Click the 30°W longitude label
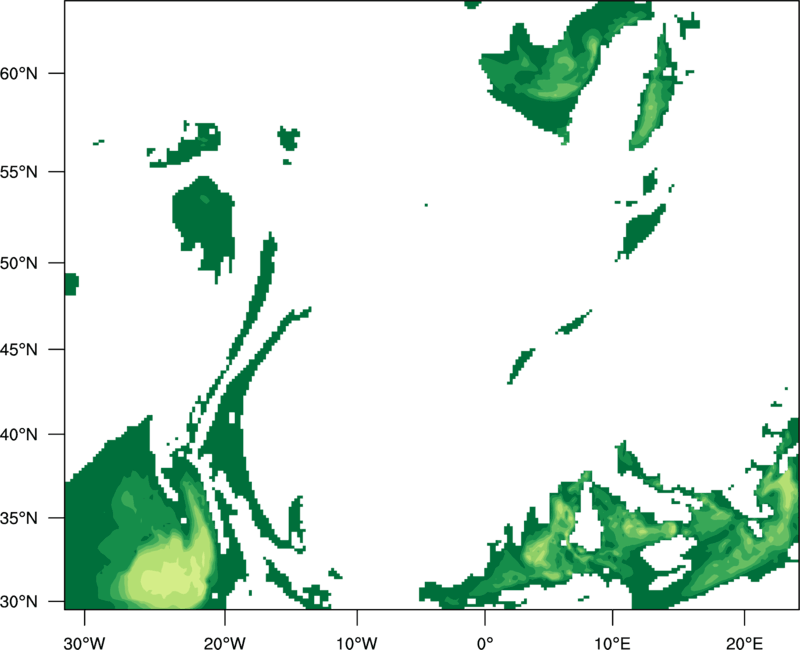The height and width of the screenshot is (650, 800). pyautogui.click(x=85, y=643)
